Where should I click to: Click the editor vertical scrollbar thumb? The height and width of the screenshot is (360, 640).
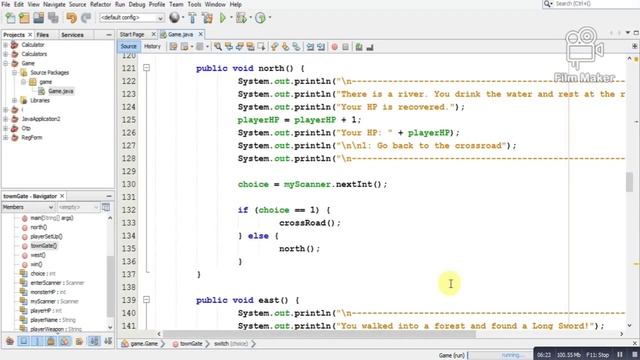pos(629,182)
